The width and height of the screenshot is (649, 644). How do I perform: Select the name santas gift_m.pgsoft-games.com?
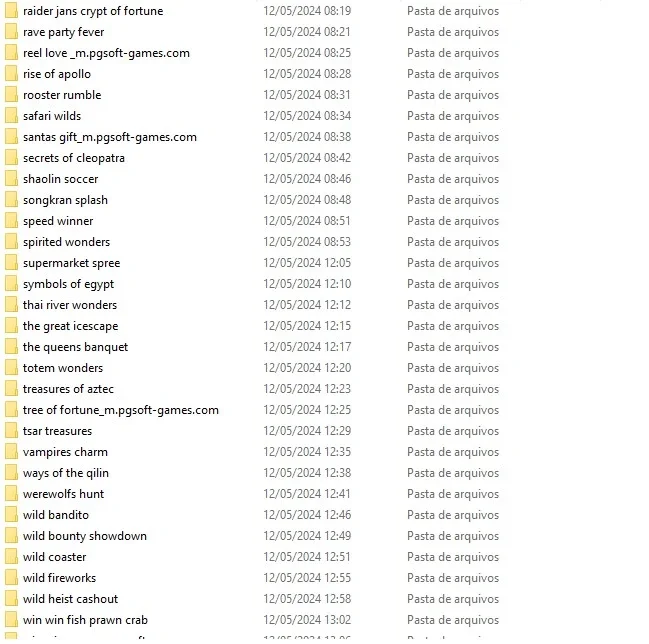110,137
